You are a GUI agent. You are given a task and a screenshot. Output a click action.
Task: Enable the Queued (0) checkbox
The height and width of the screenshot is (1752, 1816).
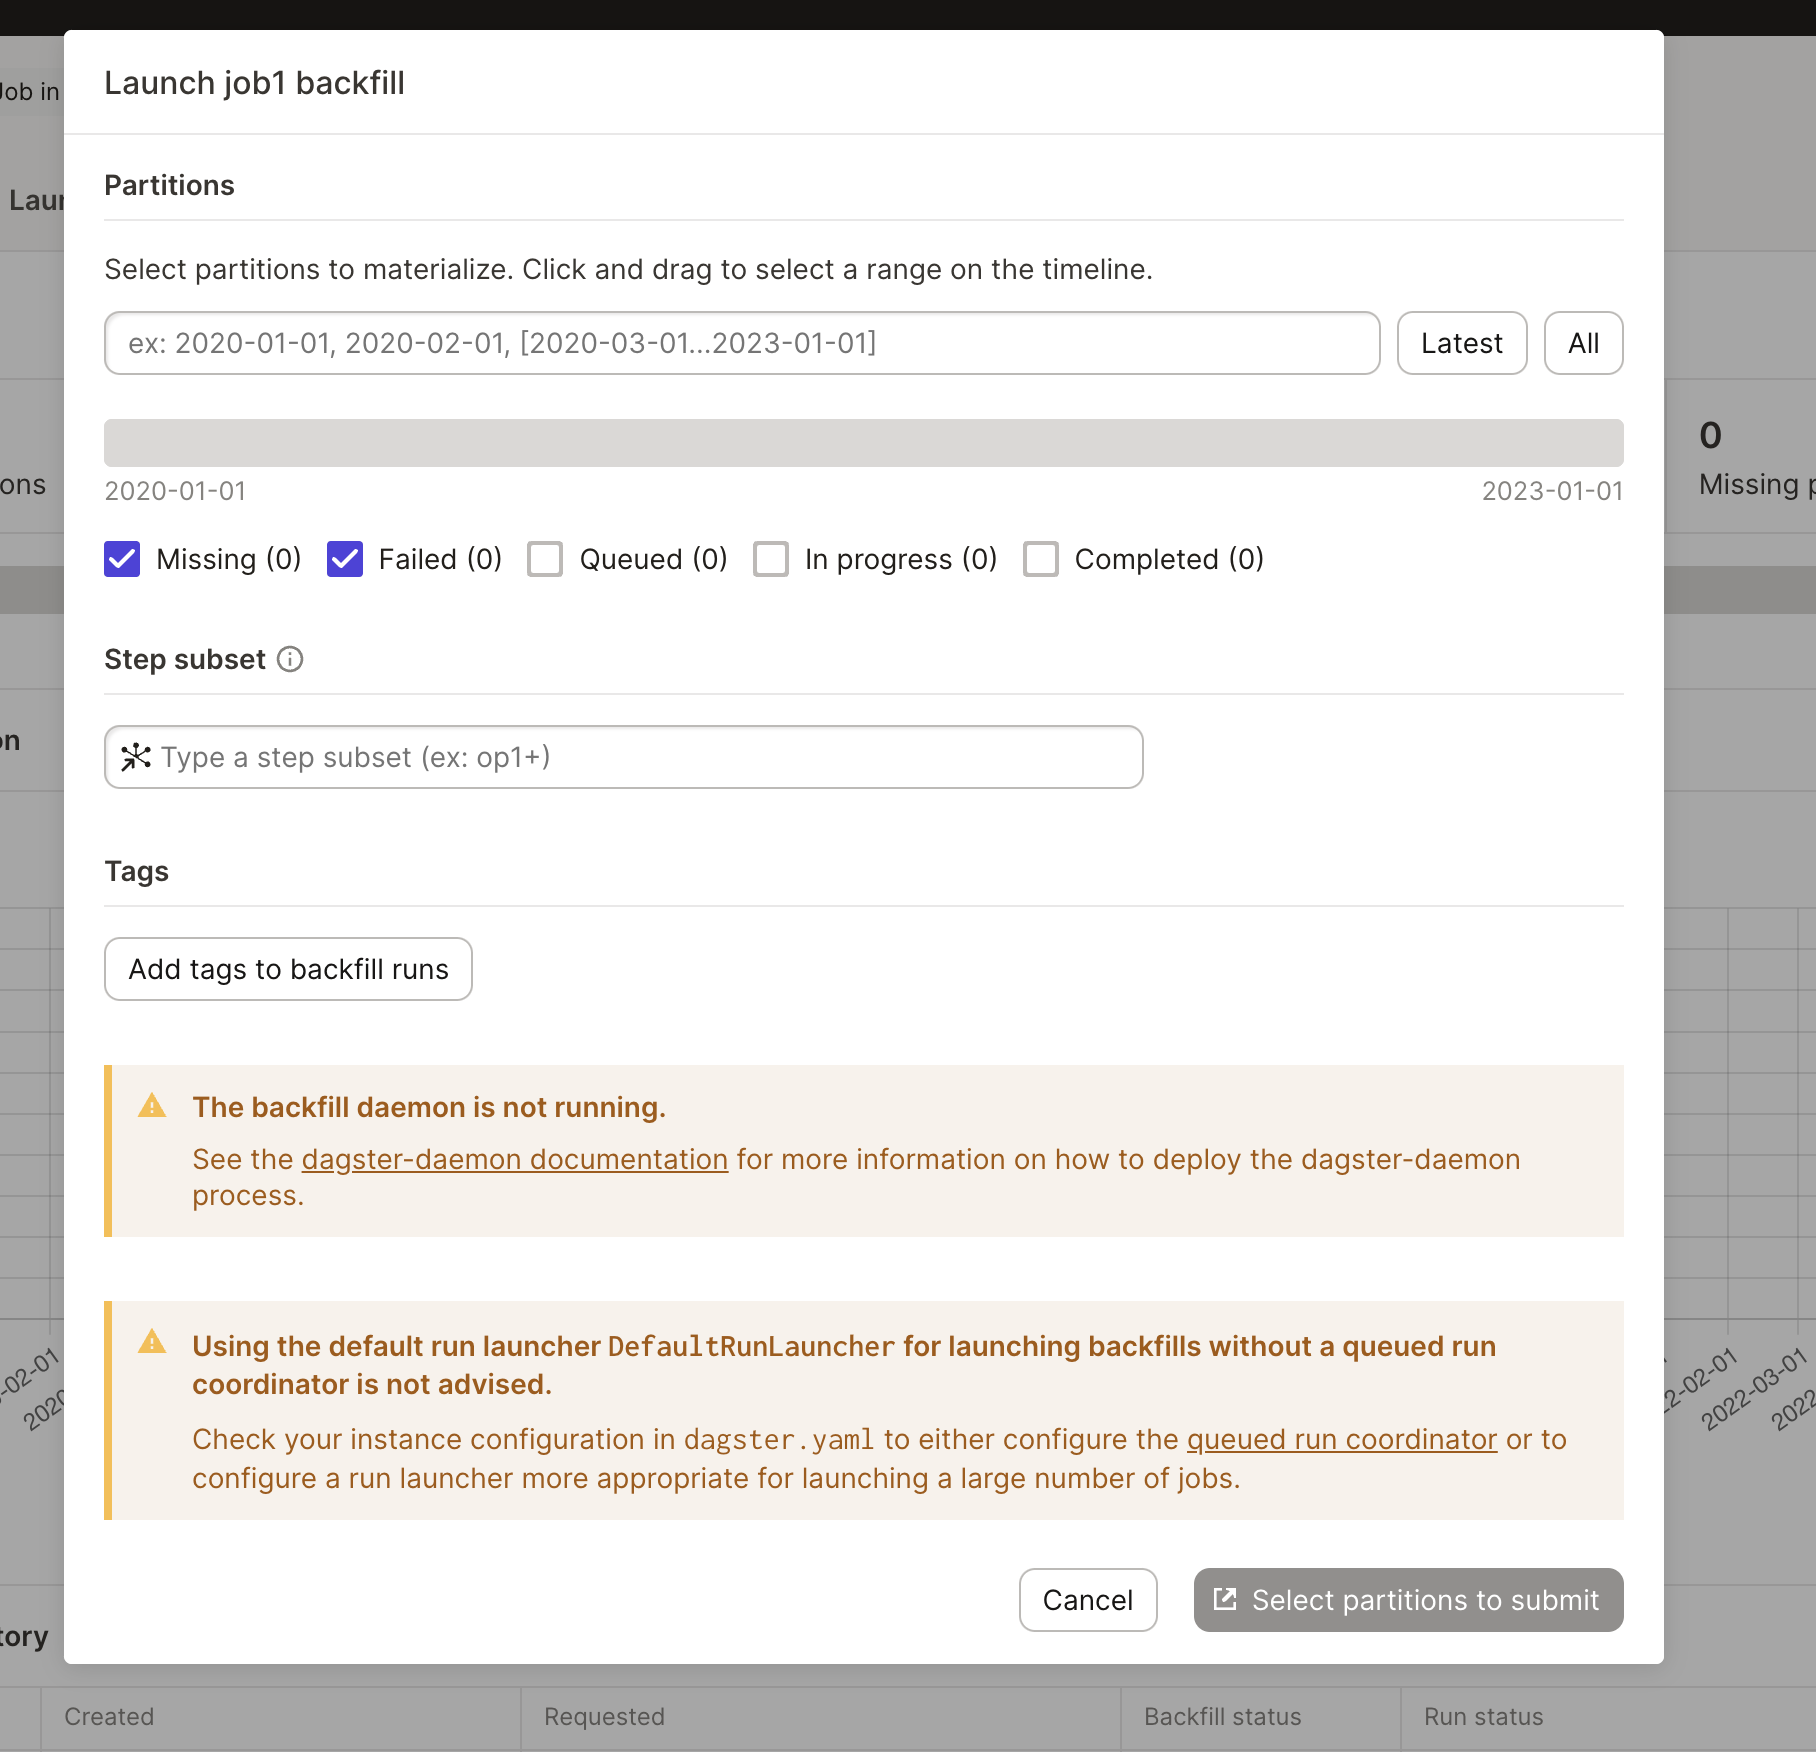tap(545, 559)
